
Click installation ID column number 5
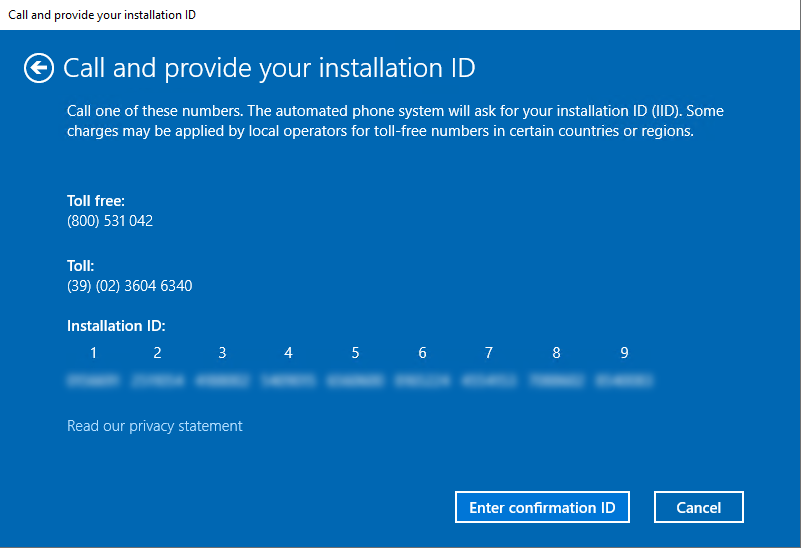pyautogui.click(x=355, y=353)
